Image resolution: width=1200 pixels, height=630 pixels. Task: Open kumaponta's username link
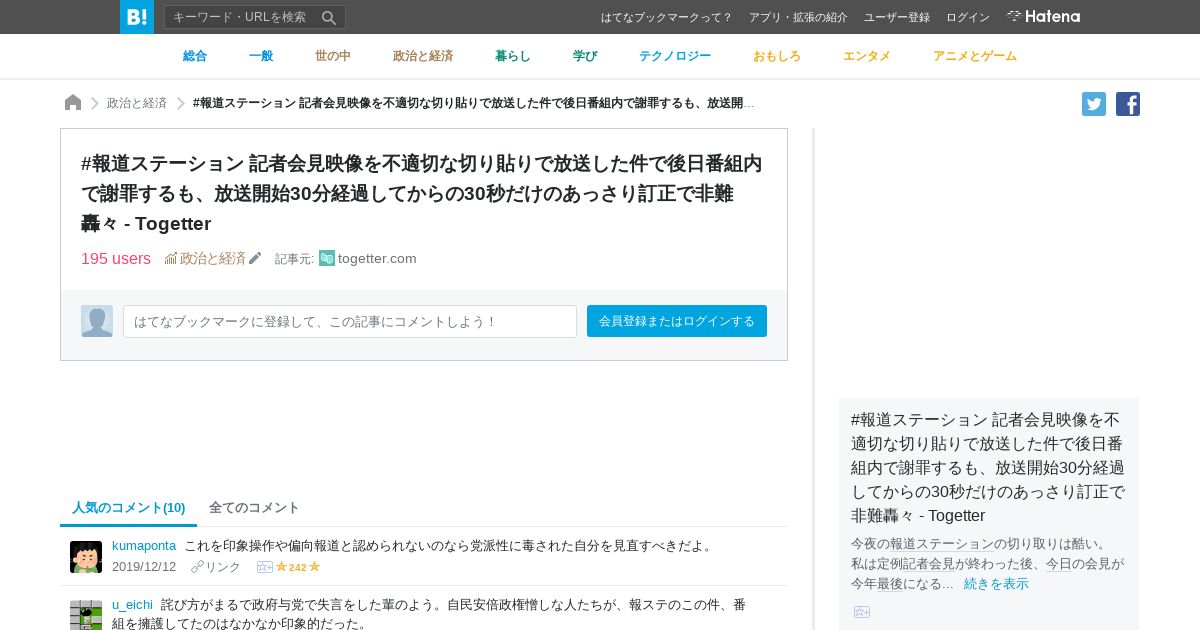point(144,545)
